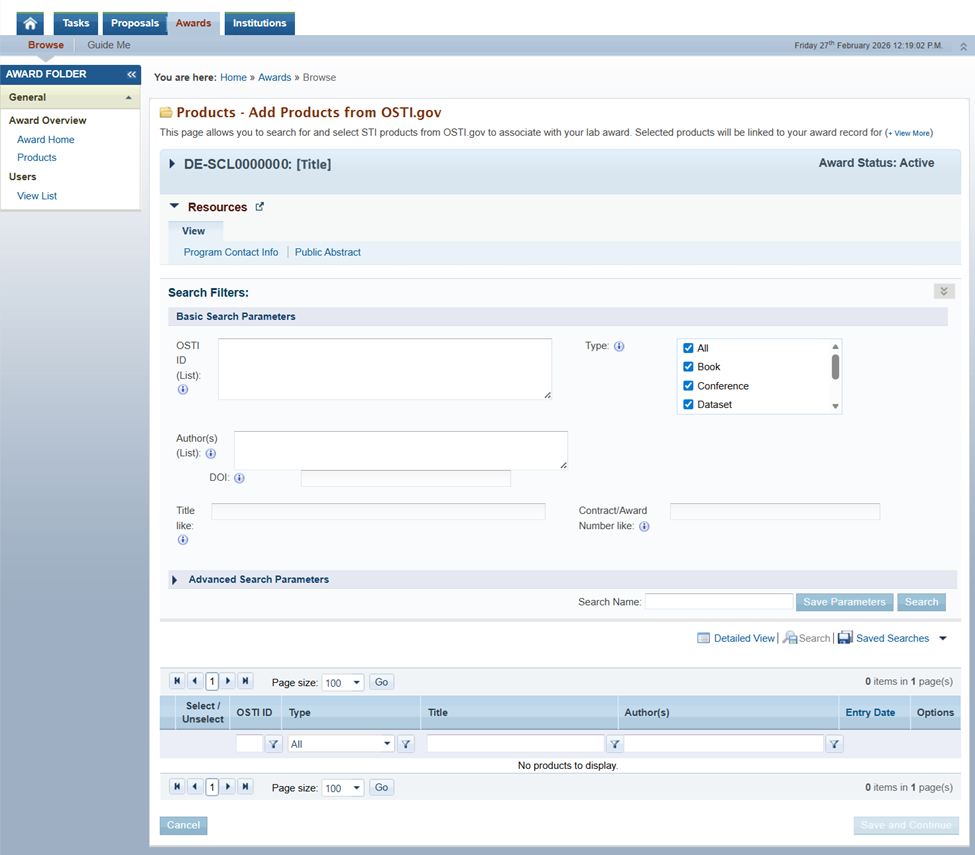The width and height of the screenshot is (975, 855).
Task: Collapse search filters with double-chevron icon
Action: click(943, 291)
